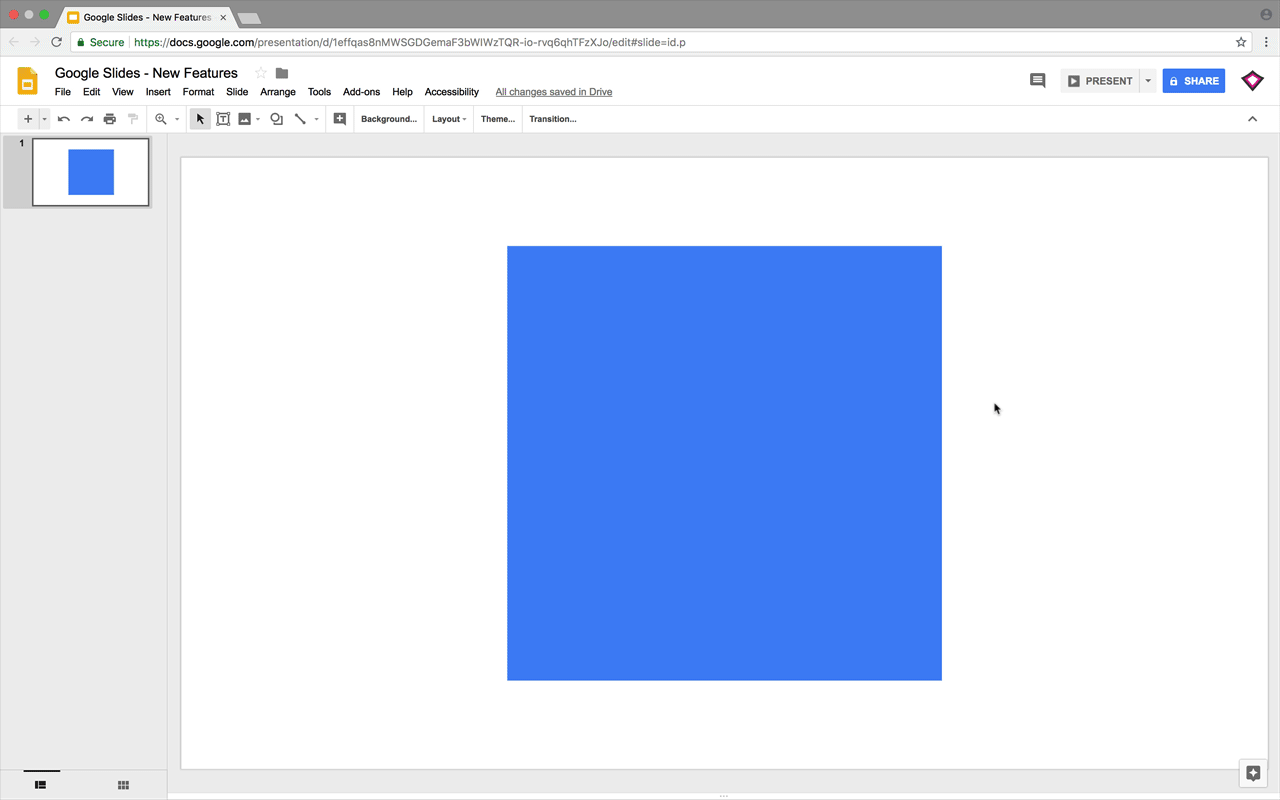The image size is (1280, 800).
Task: Select the blue square shape on the slide
Action: click(x=724, y=463)
